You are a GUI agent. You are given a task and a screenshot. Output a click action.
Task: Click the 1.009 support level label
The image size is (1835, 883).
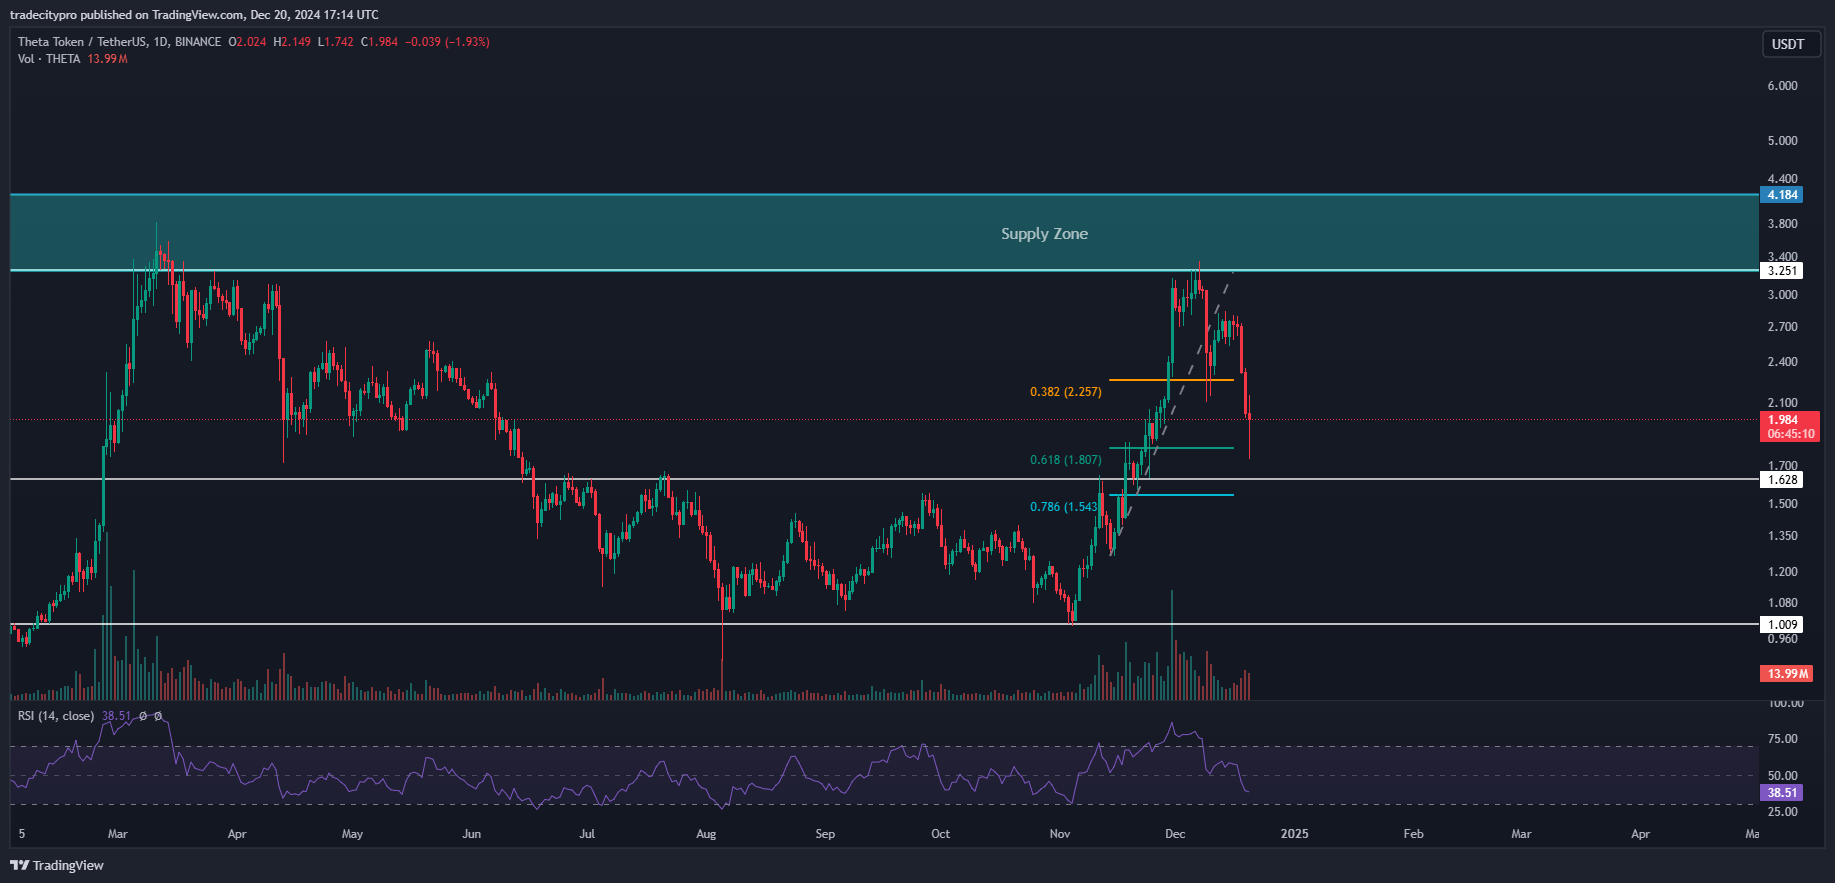click(x=1782, y=625)
